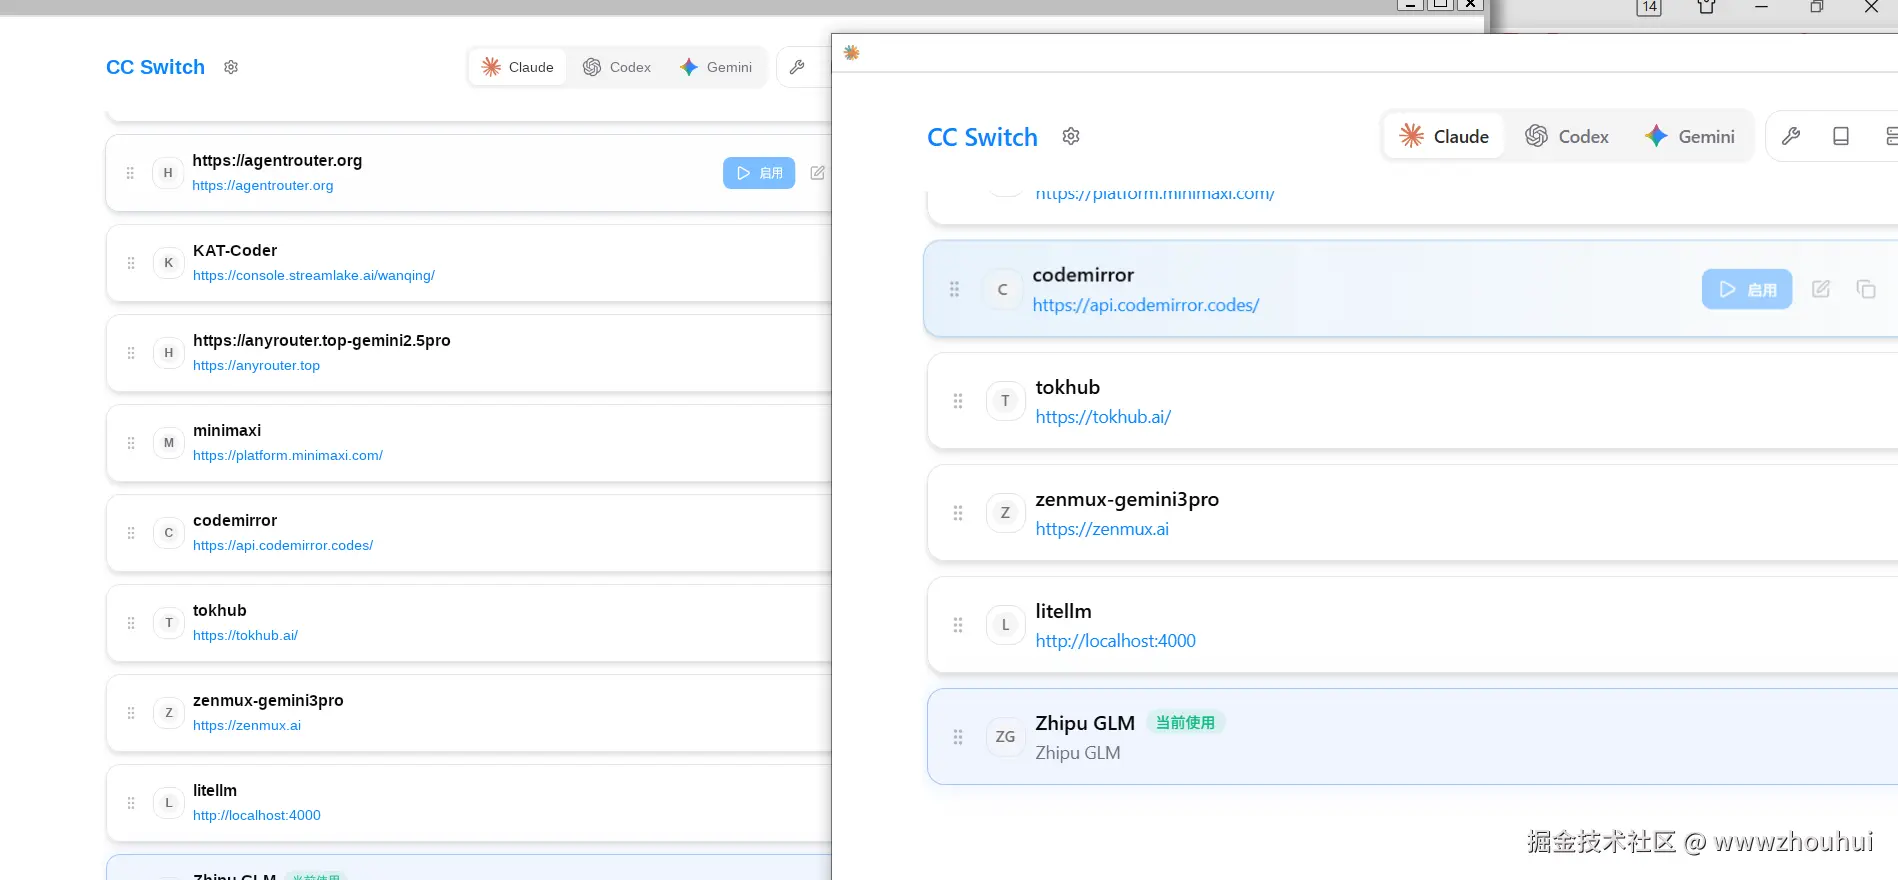Click the wrench icon in the front window
Screen dimensions: 1898x880
pyautogui.click(x=1791, y=136)
